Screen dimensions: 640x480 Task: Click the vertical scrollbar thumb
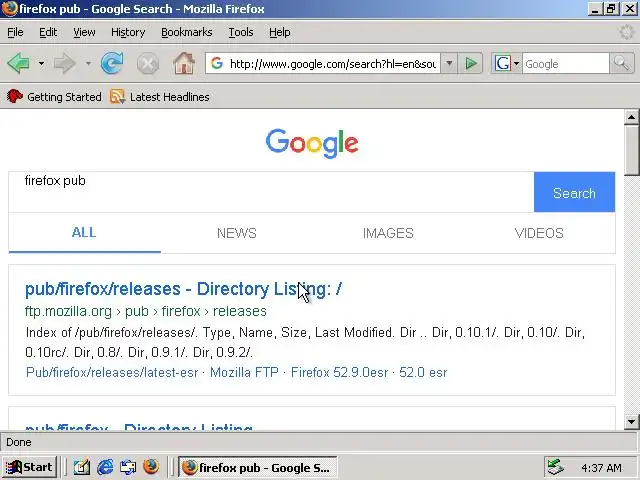point(631,150)
